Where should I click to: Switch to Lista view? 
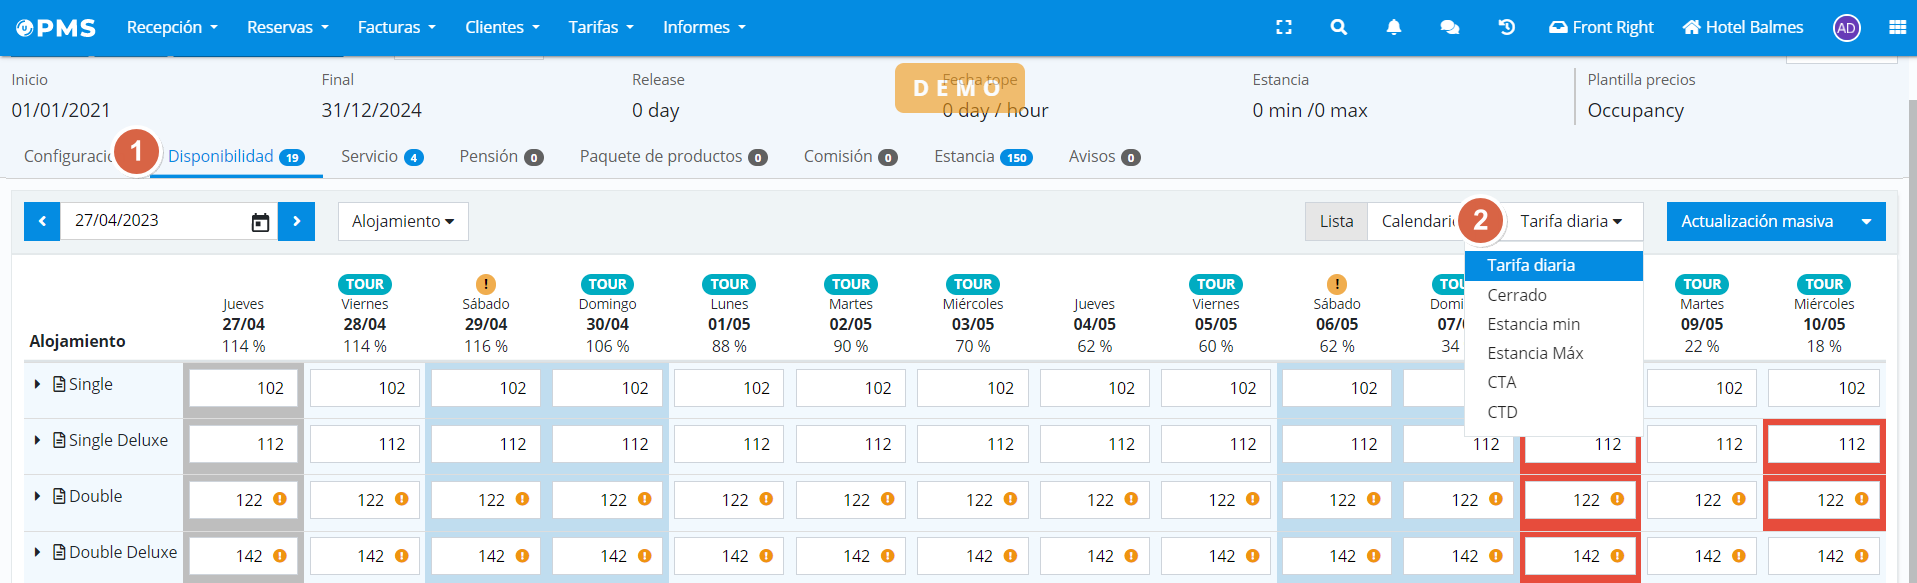click(1335, 222)
